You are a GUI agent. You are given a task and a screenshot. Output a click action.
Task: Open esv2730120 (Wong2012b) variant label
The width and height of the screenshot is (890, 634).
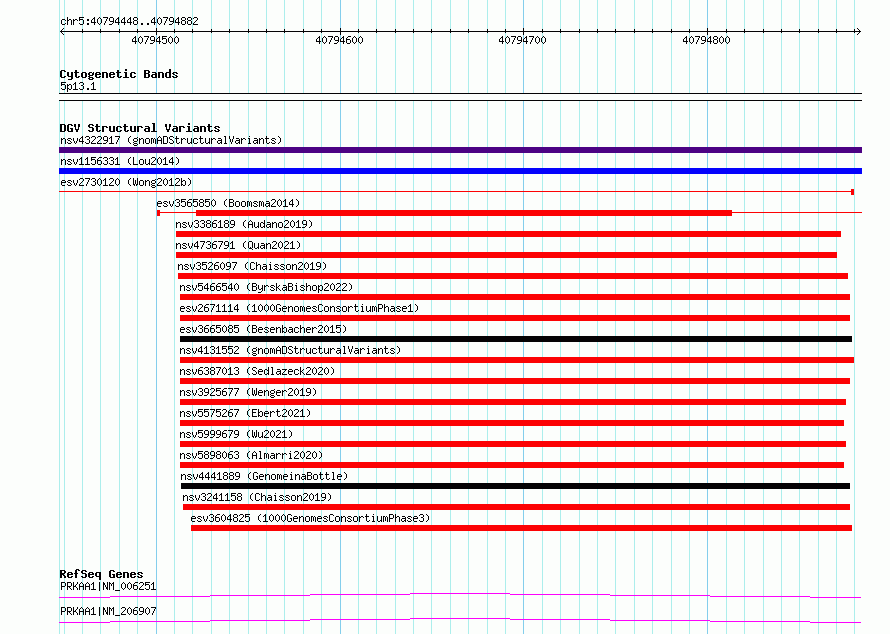point(126,182)
